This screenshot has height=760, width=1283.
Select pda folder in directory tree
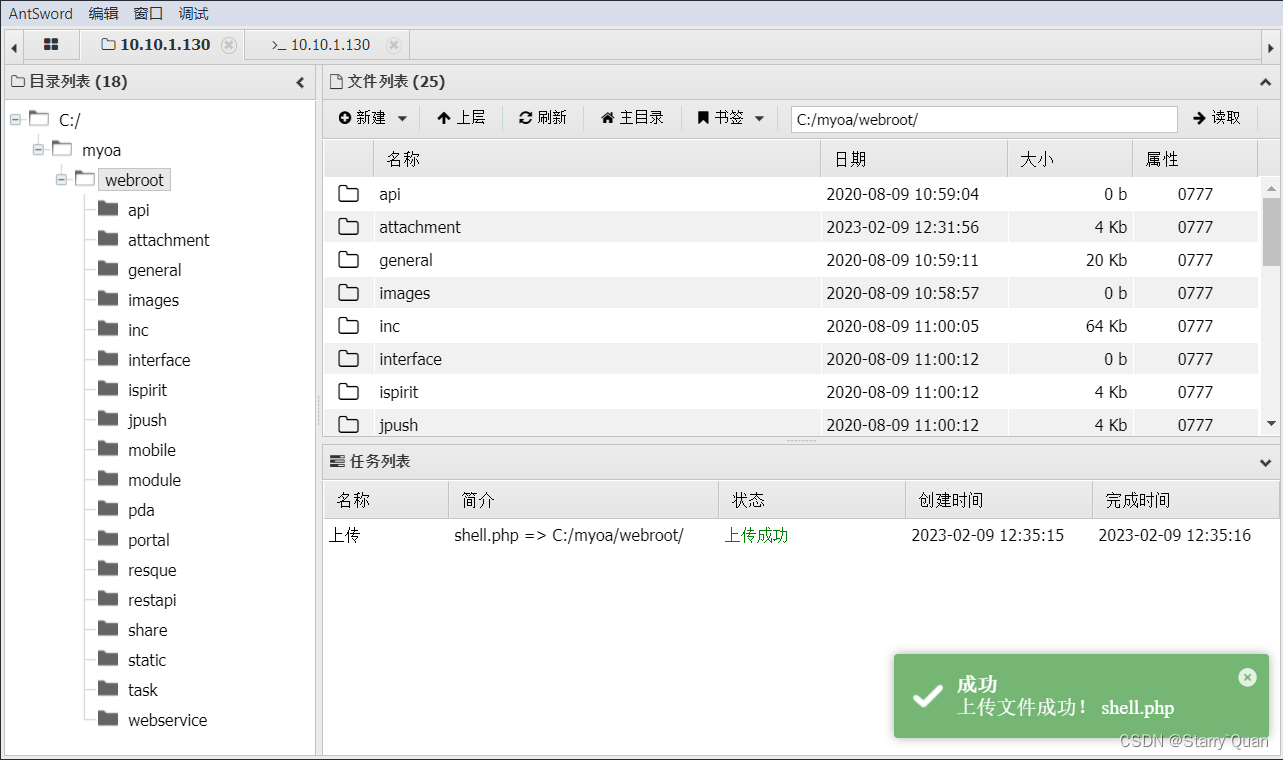[141, 510]
